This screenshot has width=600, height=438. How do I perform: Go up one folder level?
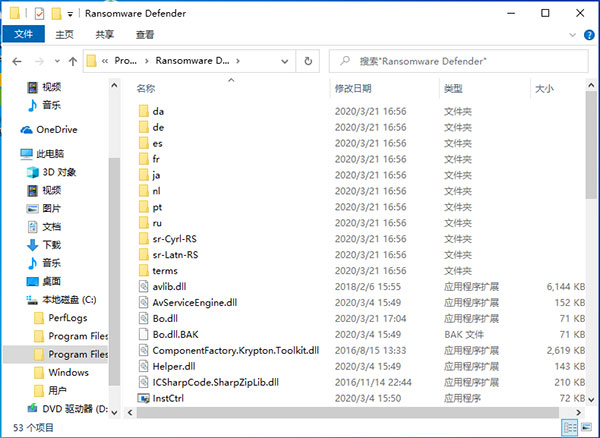click(73, 61)
